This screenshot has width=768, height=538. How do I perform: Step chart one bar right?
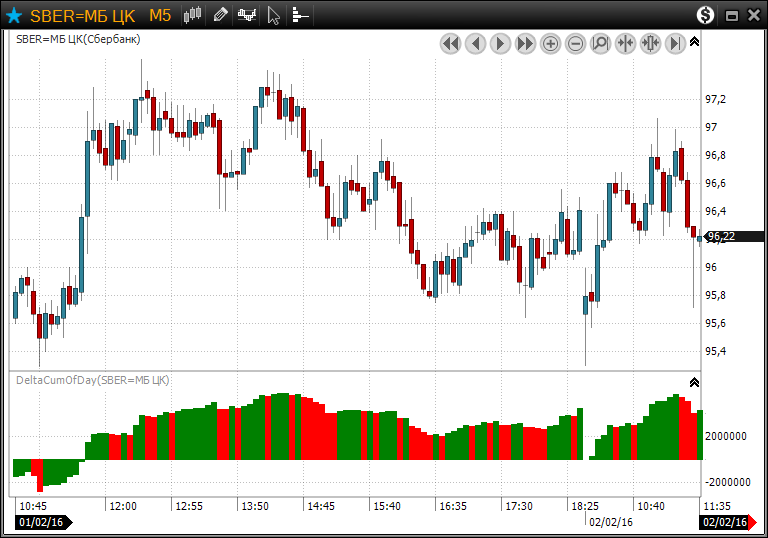(500, 44)
